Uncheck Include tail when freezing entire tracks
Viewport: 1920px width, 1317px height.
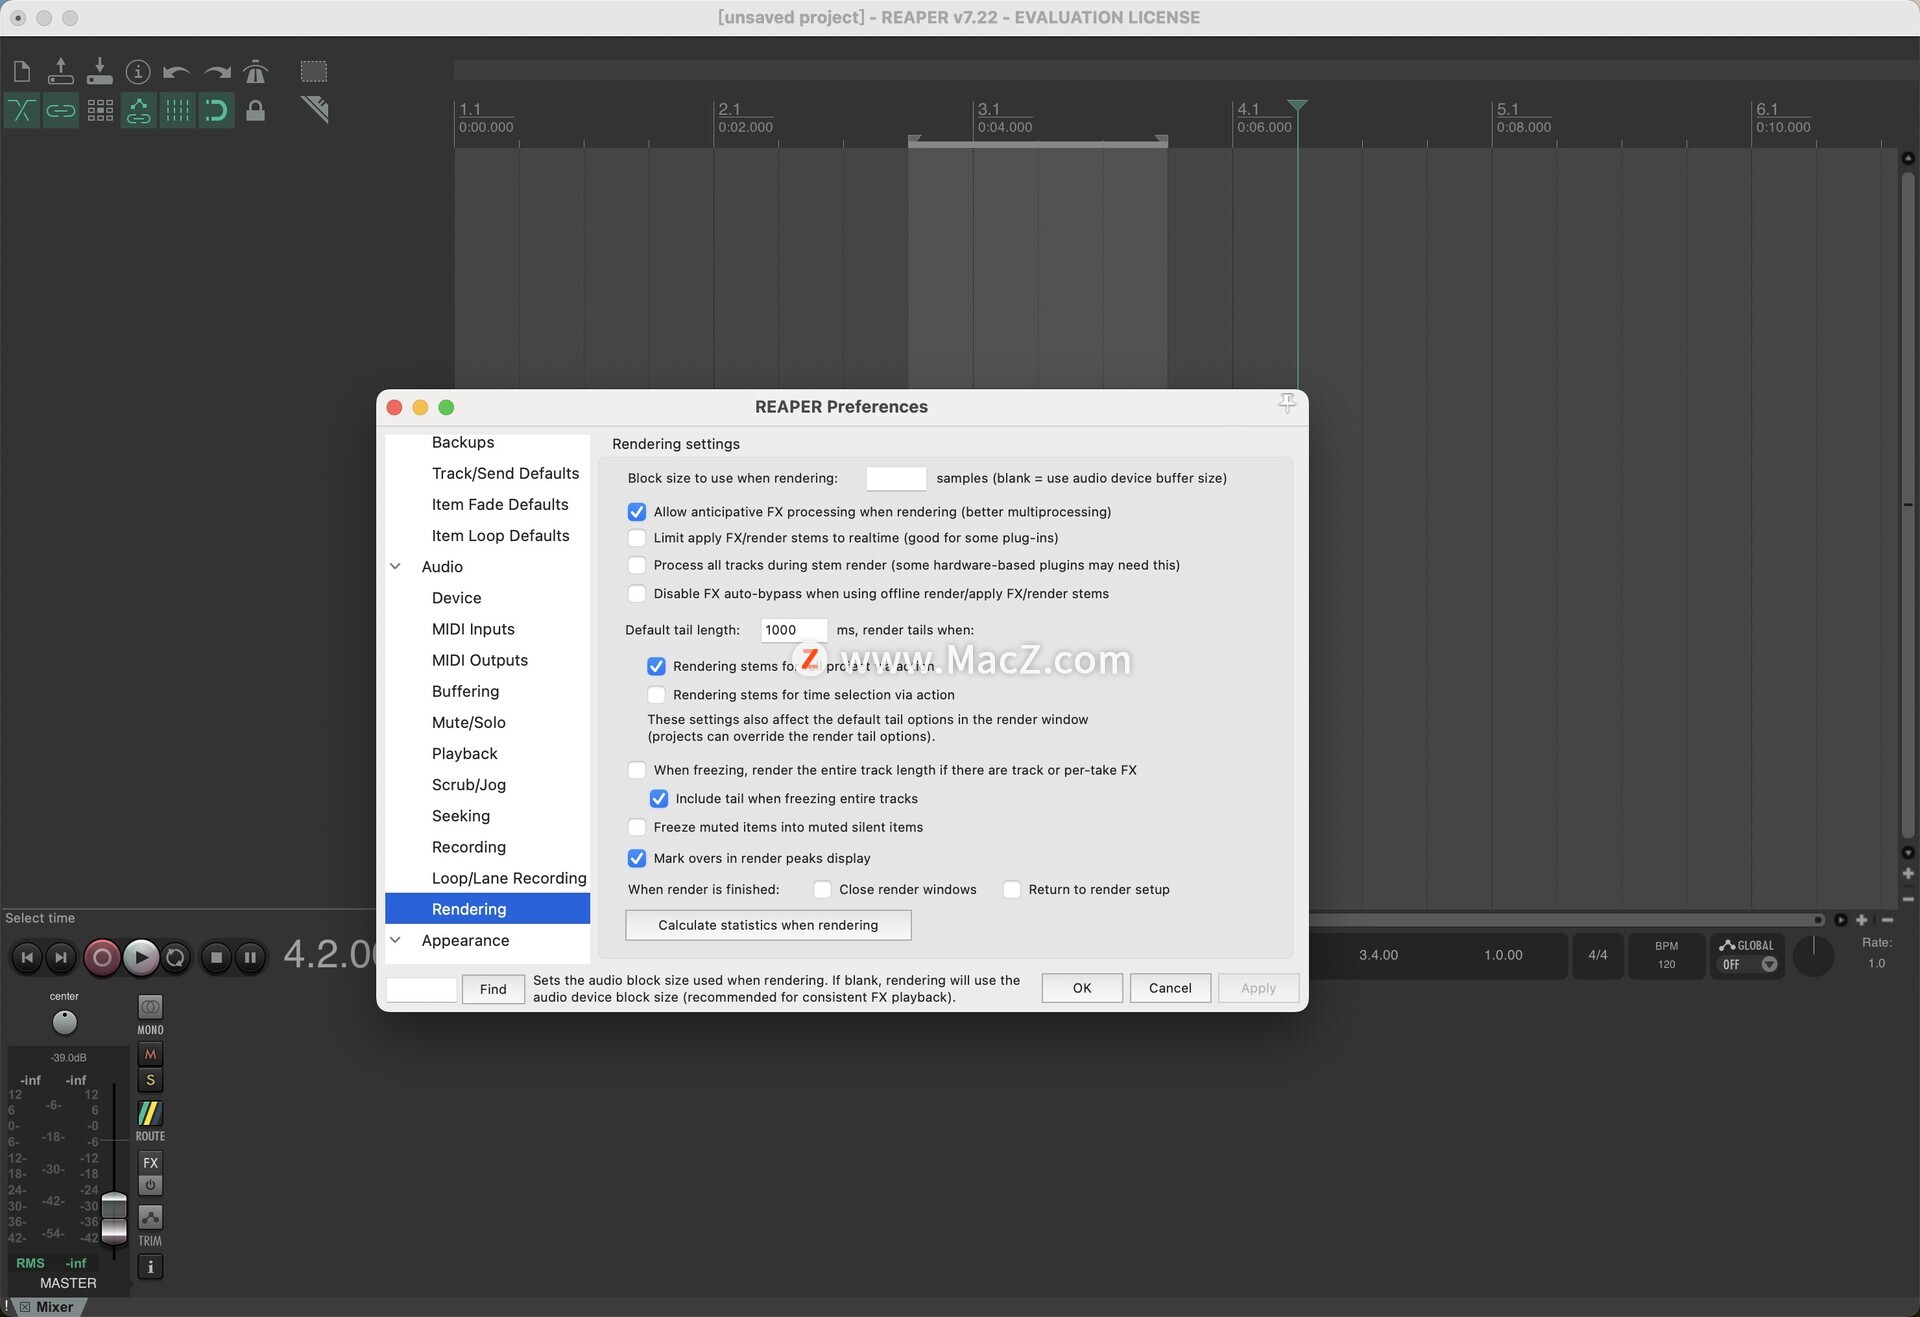(x=659, y=799)
